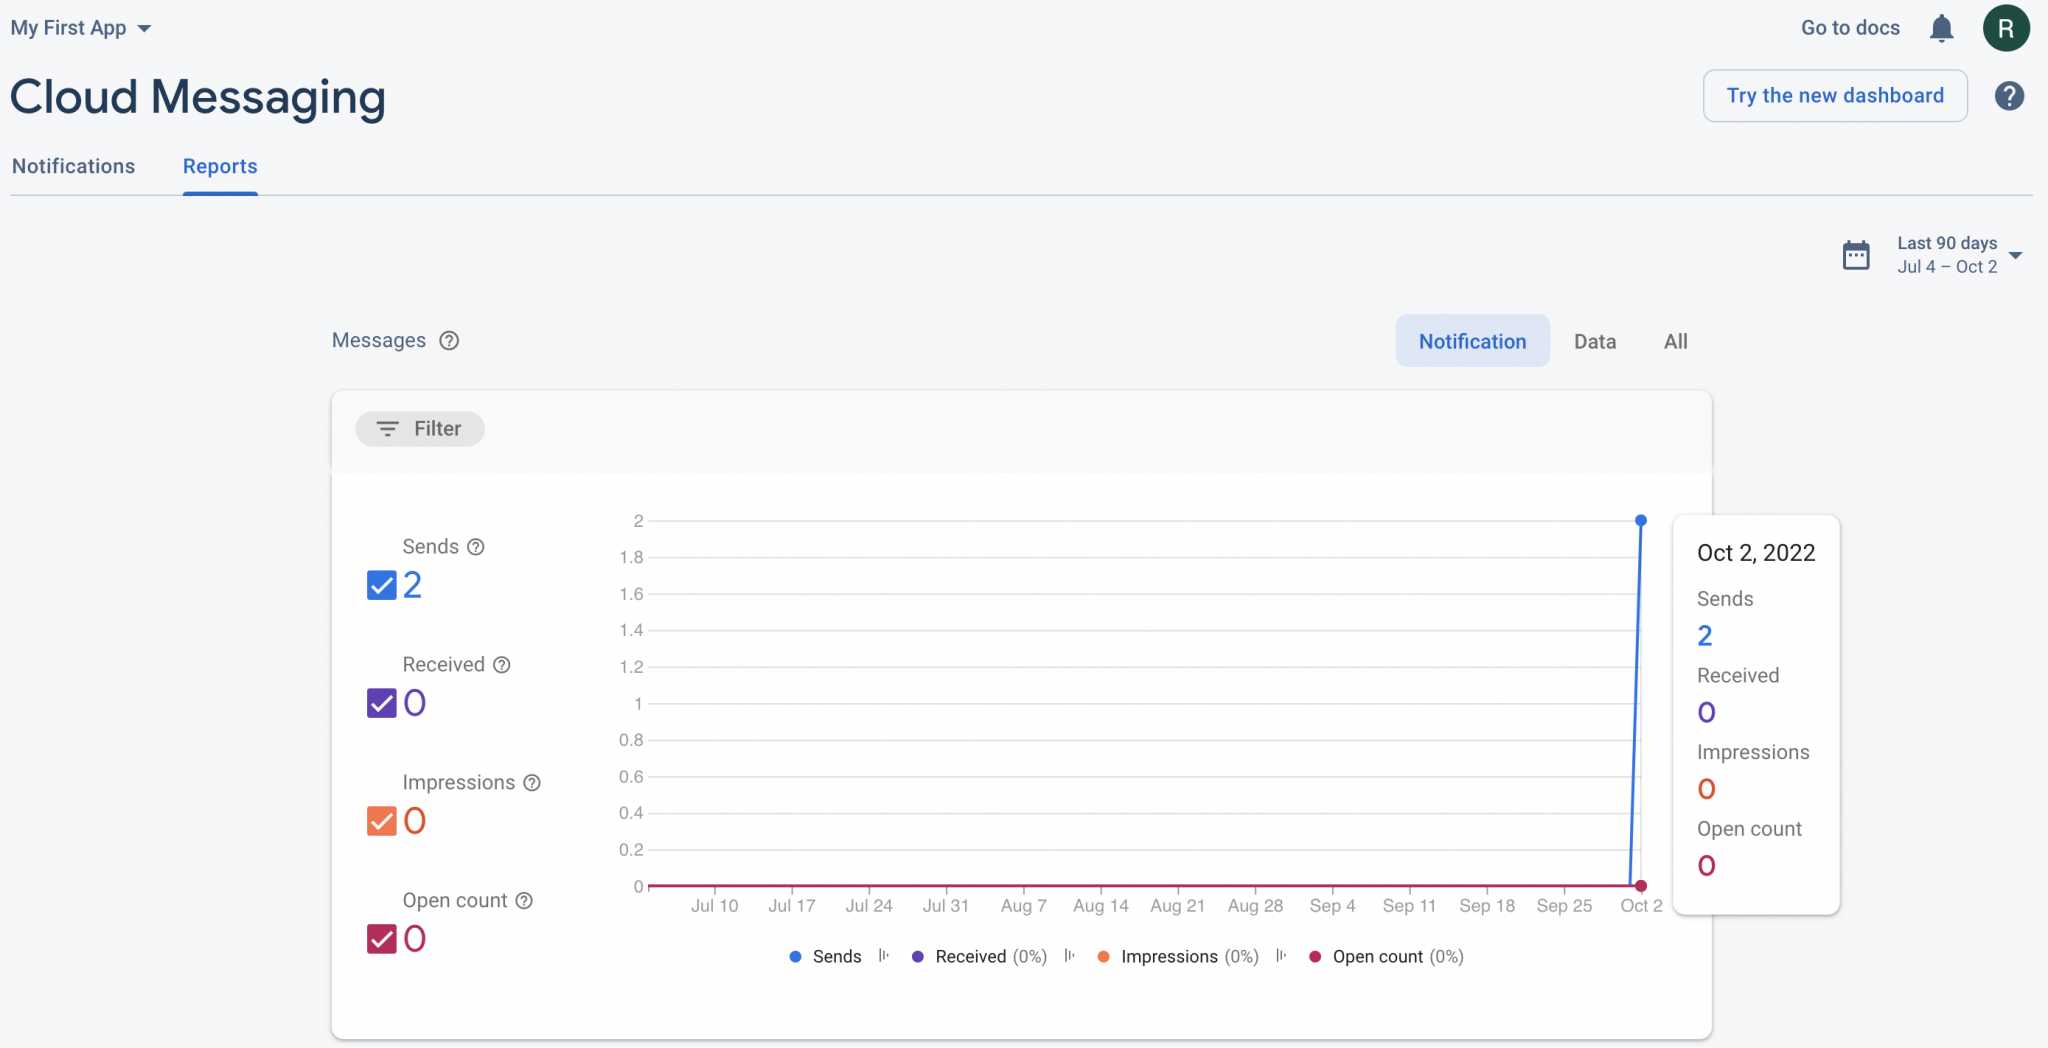
Task: Click the Sends legend label
Action: (x=837, y=957)
